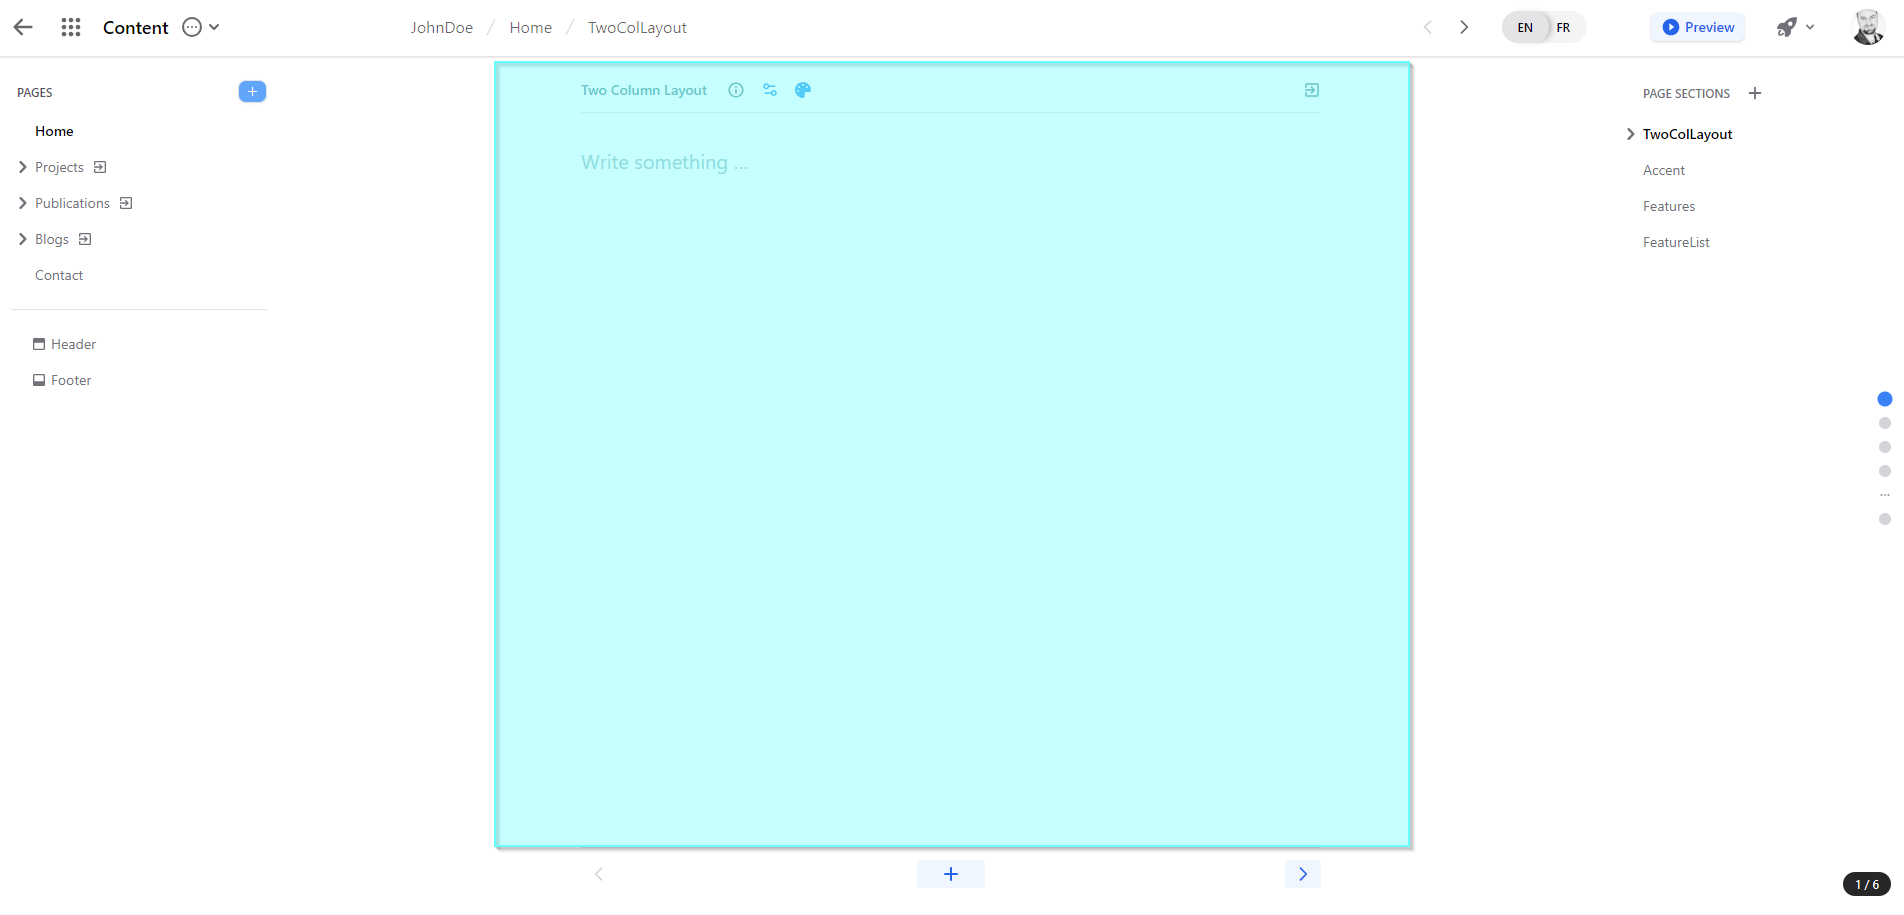This screenshot has width=1904, height=915.
Task: Click the back arrow icon
Action: click(23, 27)
